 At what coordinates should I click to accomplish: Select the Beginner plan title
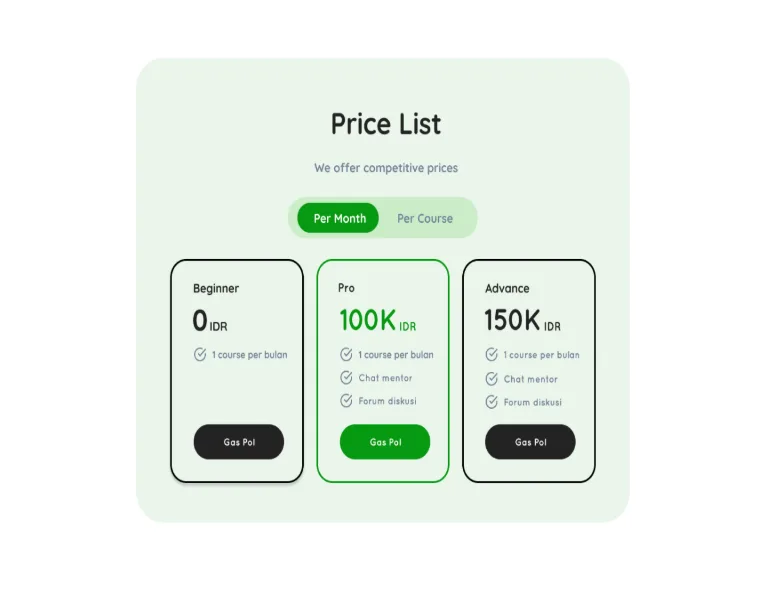[216, 288]
